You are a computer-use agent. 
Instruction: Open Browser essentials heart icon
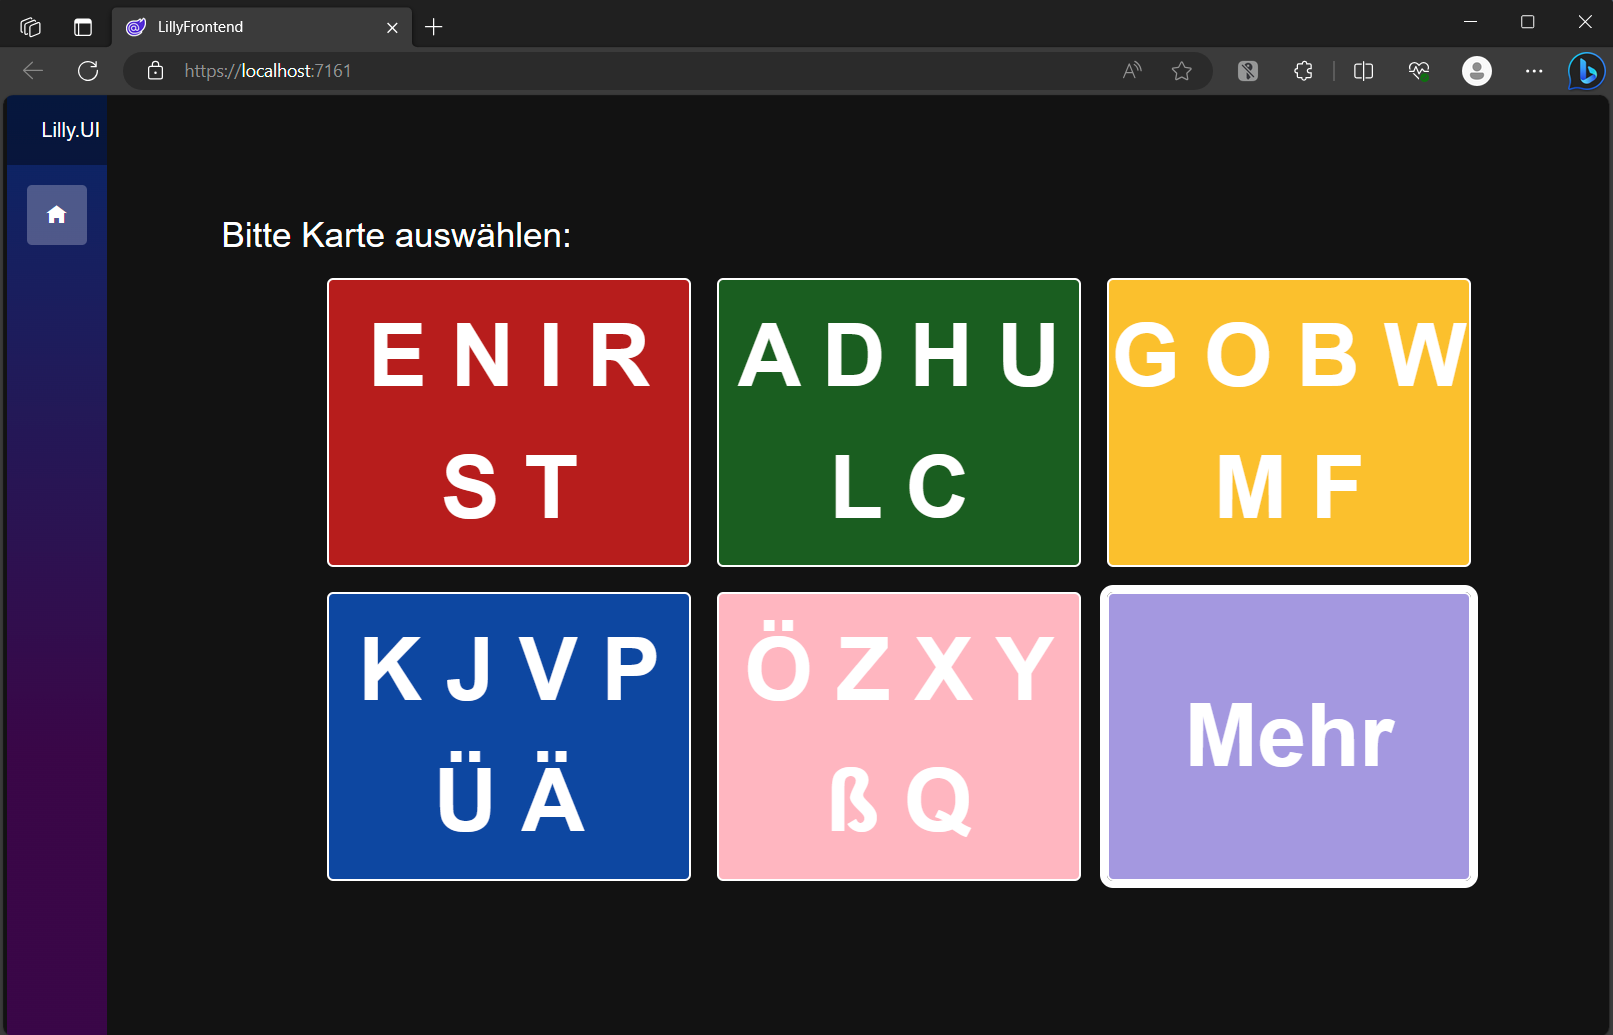1418,71
